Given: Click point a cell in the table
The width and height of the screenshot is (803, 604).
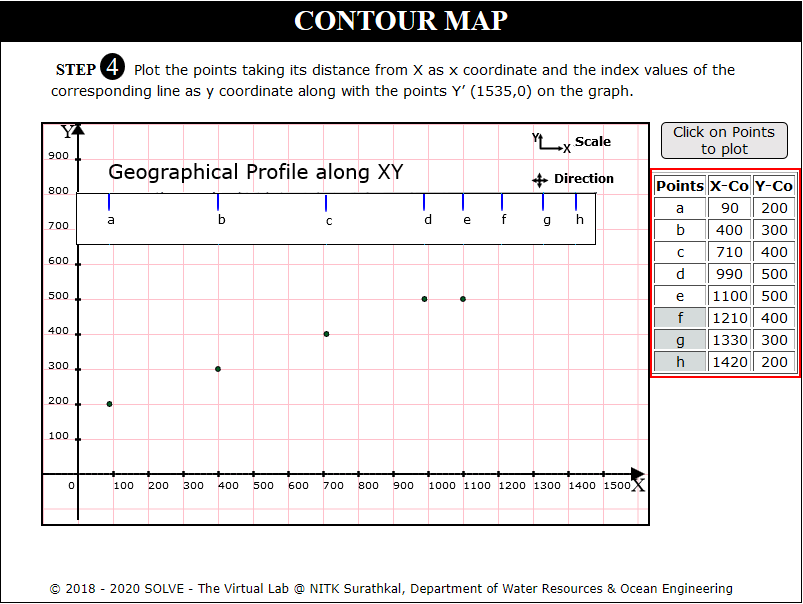Looking at the screenshot, I should [680, 208].
